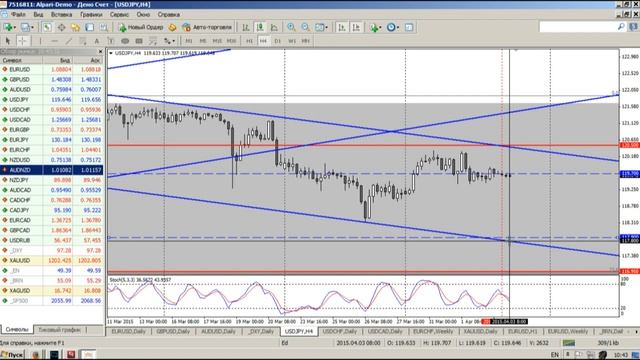The height and width of the screenshot is (360, 640).
Task: Select the horizontal line drawing tool
Action: (x=54, y=41)
